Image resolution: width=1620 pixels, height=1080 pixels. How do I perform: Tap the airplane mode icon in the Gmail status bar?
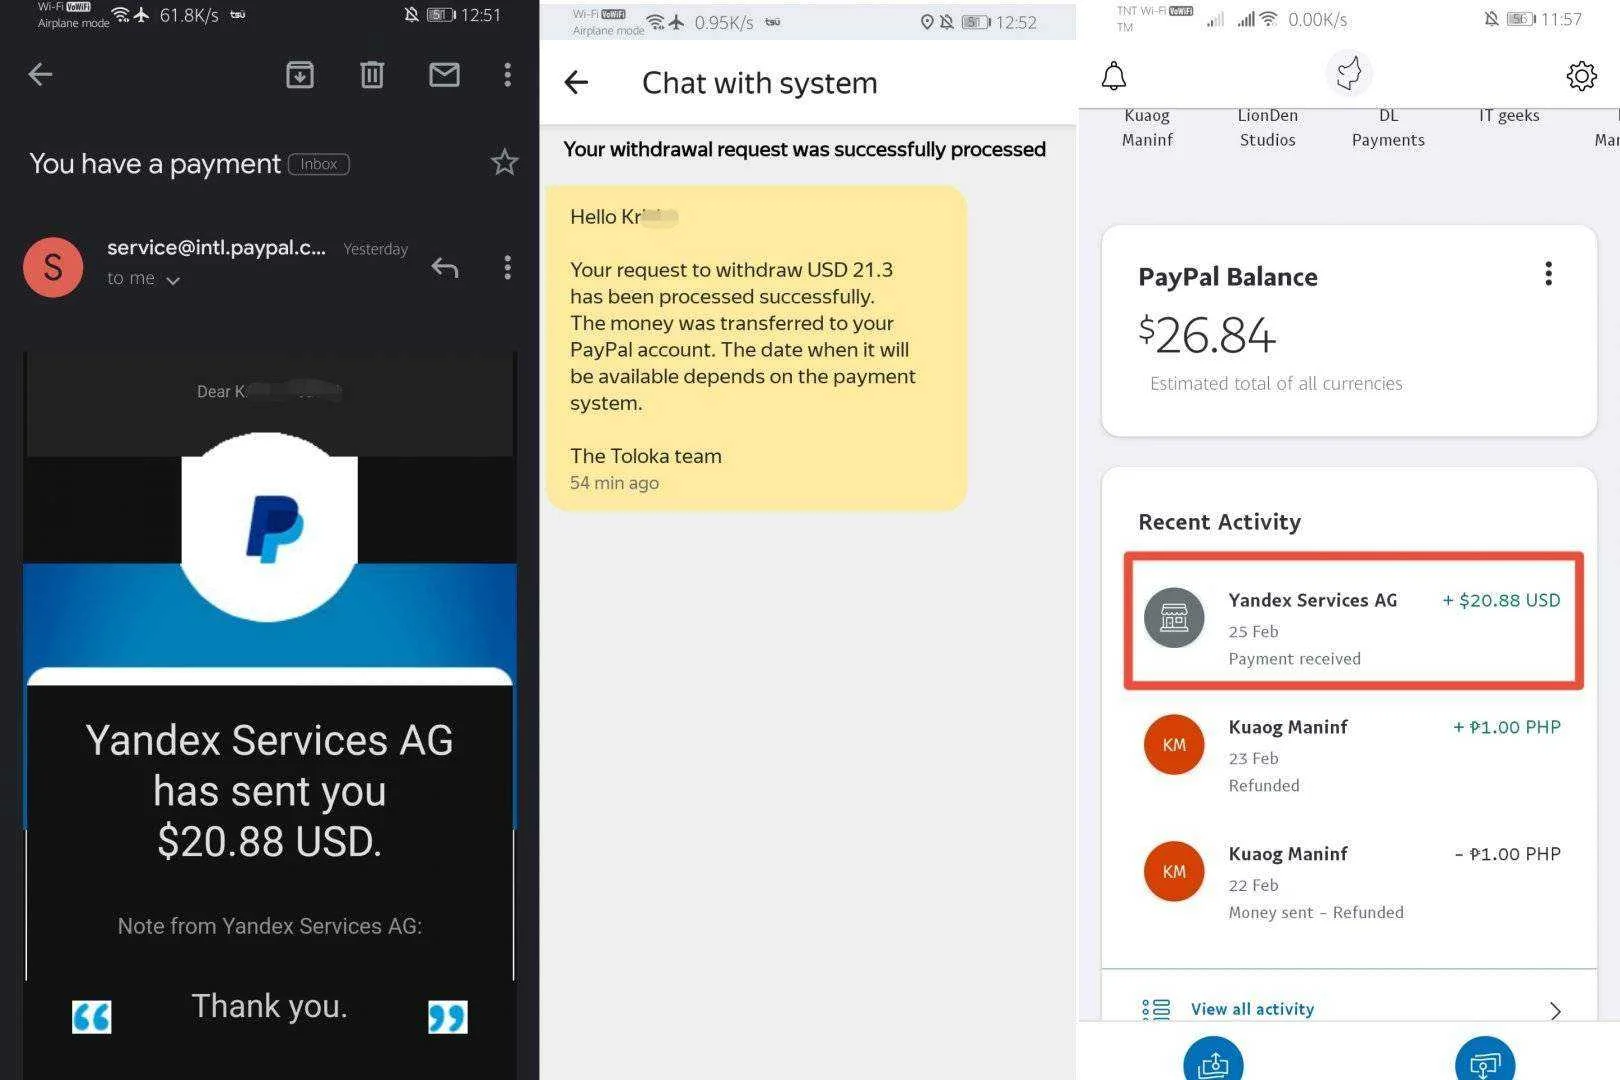[x=141, y=14]
